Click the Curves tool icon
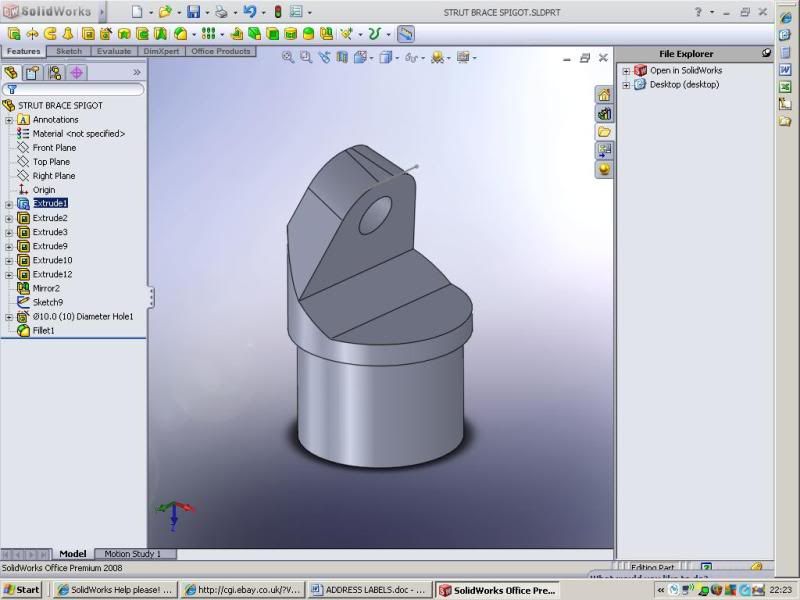This screenshot has height=600, width=800. [x=375, y=34]
